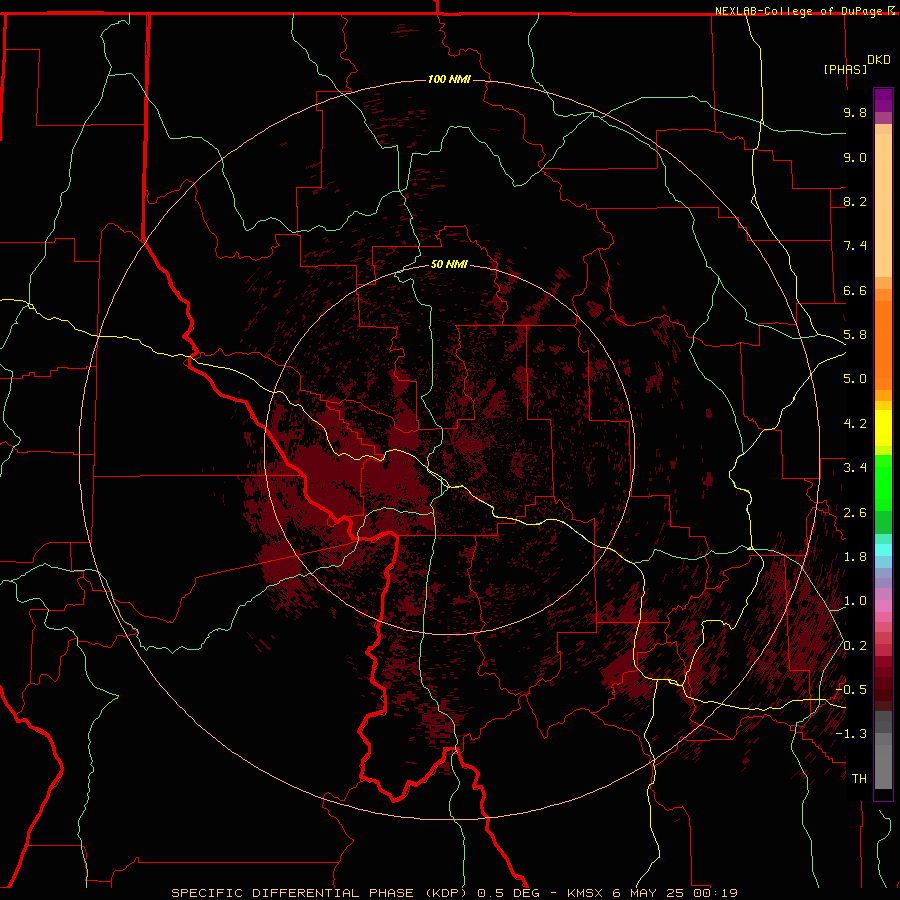The height and width of the screenshot is (900, 900).
Task: Click the 5.0 value on the color scale
Action: [x=855, y=379]
